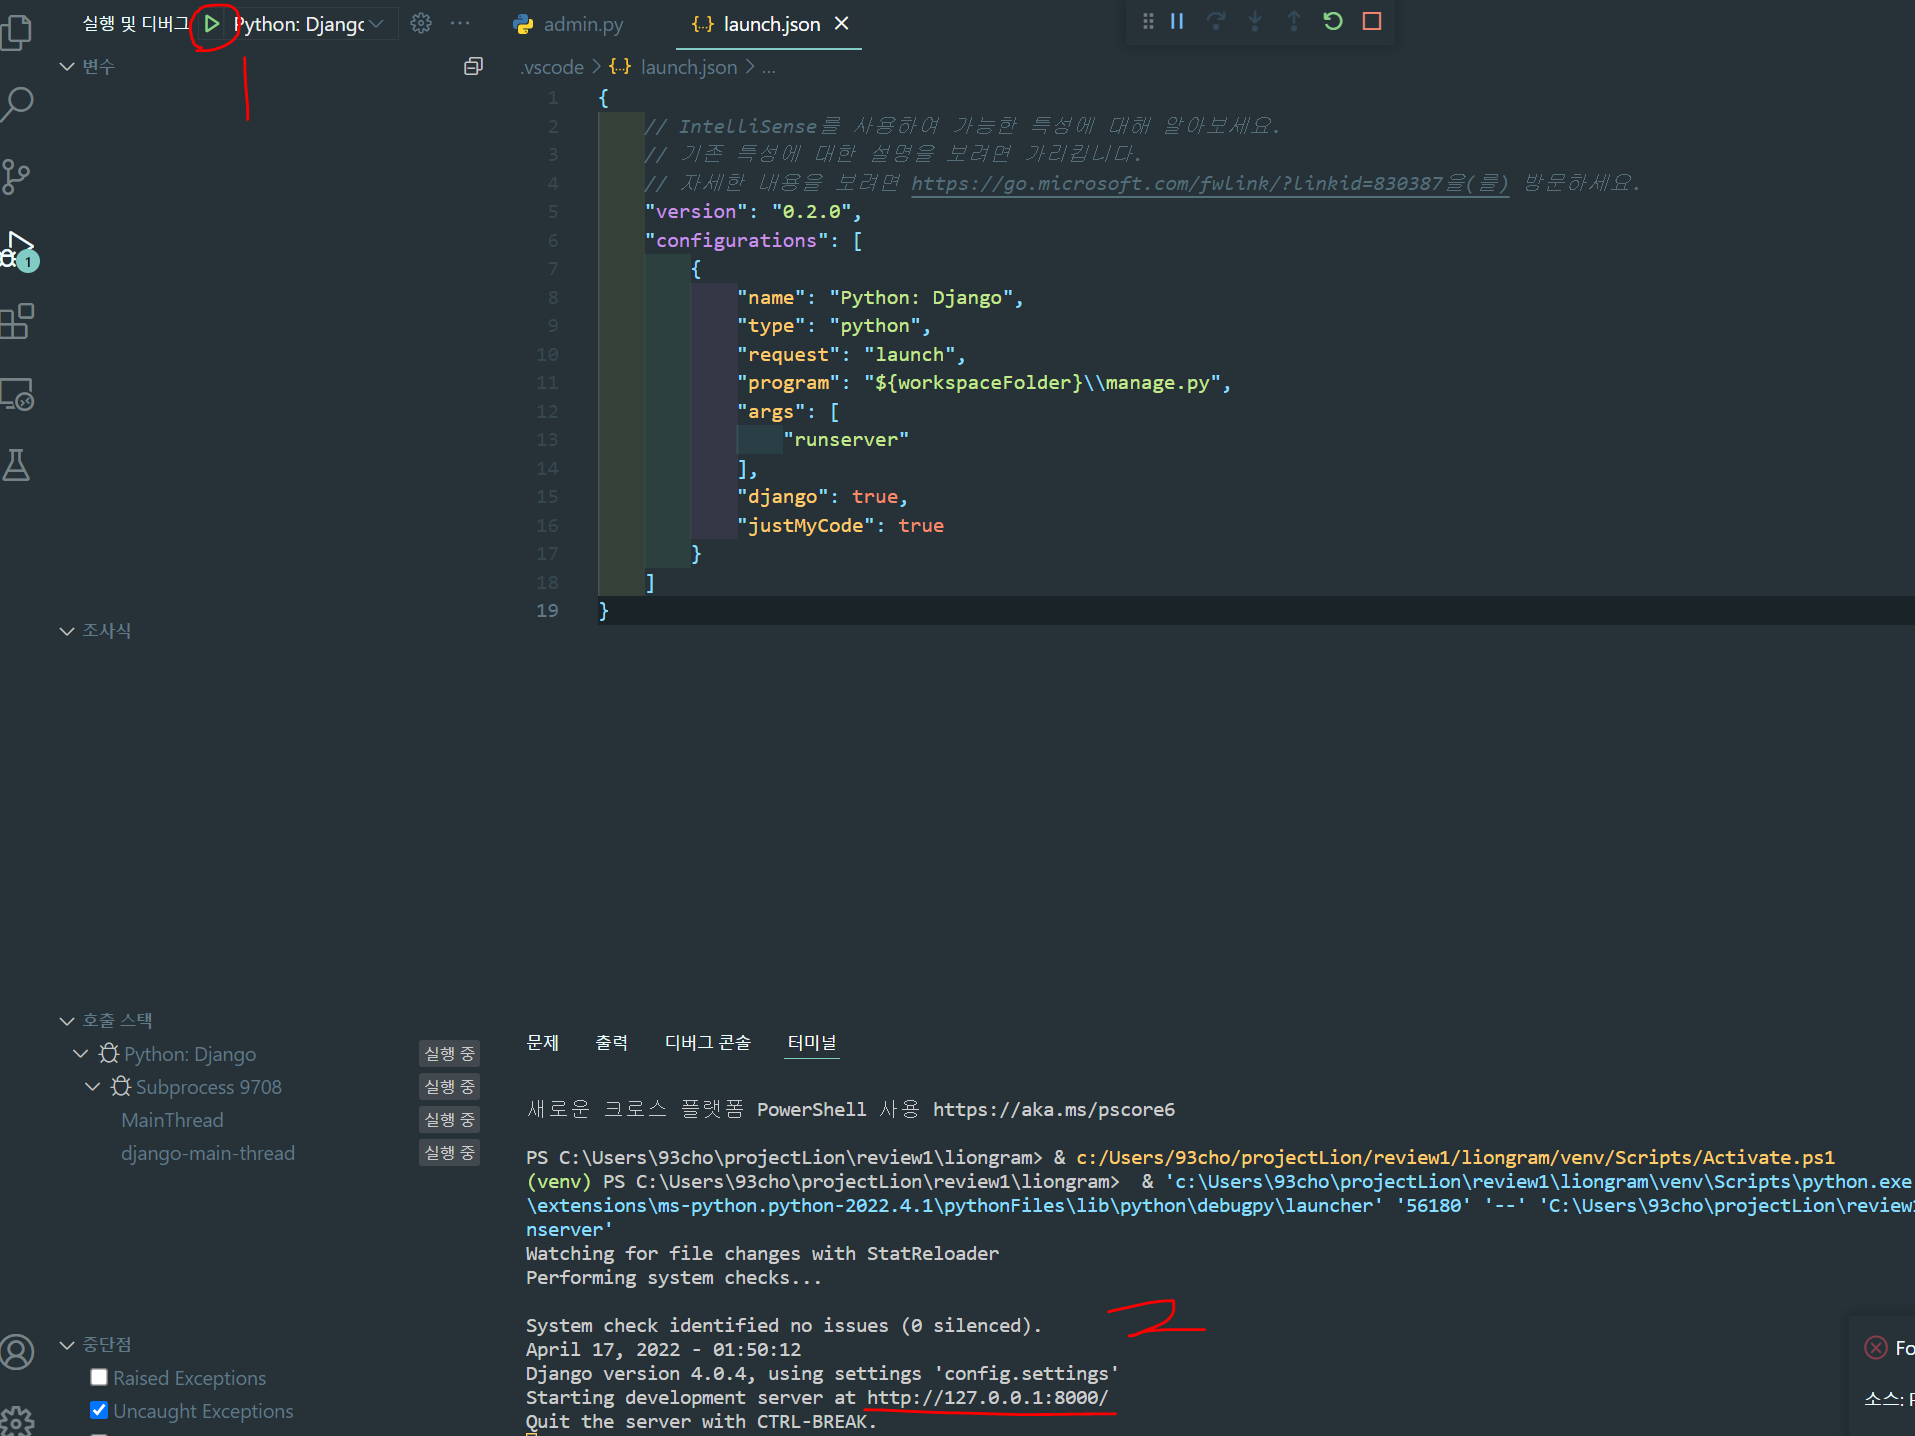This screenshot has width=1915, height=1436.
Task: Click the "type": "python" line
Action: click(x=834, y=326)
